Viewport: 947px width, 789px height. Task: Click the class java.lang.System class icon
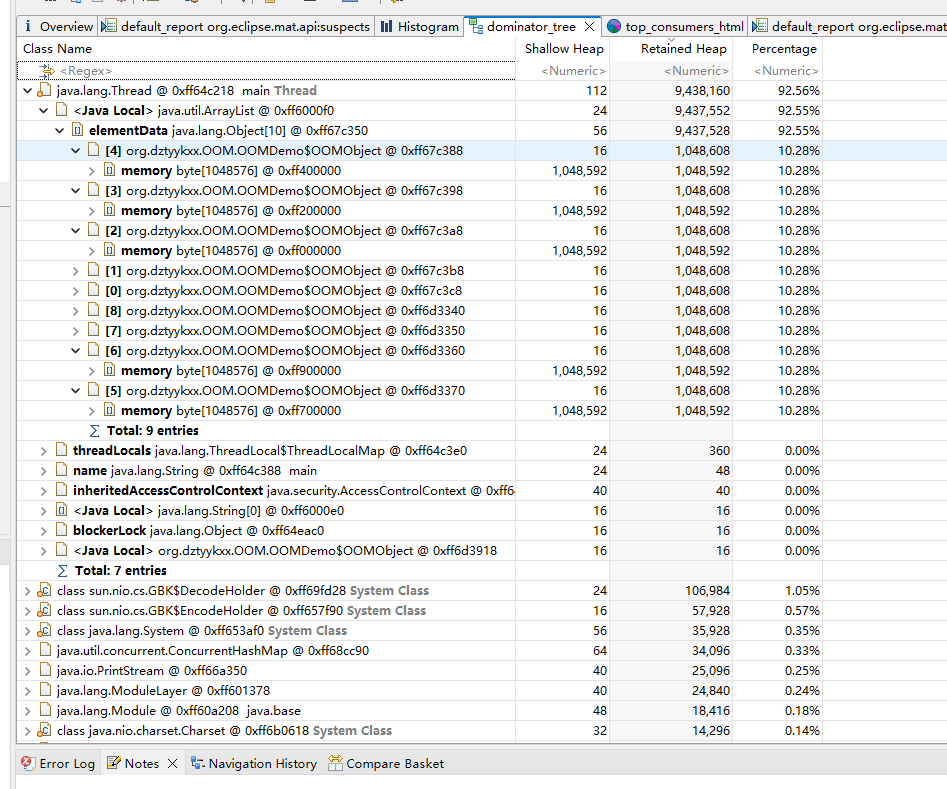pos(44,631)
